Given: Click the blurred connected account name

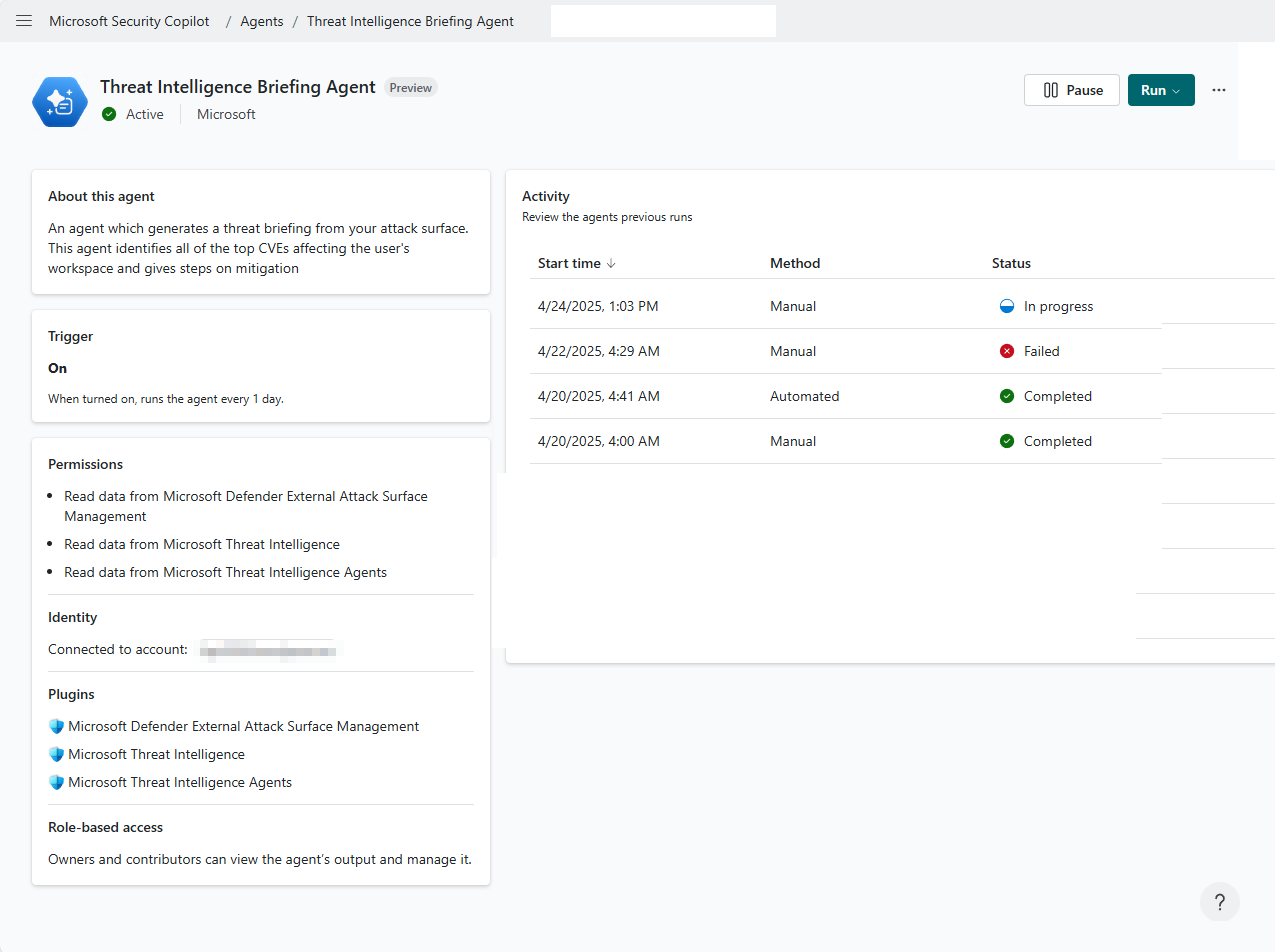Looking at the screenshot, I should [x=270, y=650].
